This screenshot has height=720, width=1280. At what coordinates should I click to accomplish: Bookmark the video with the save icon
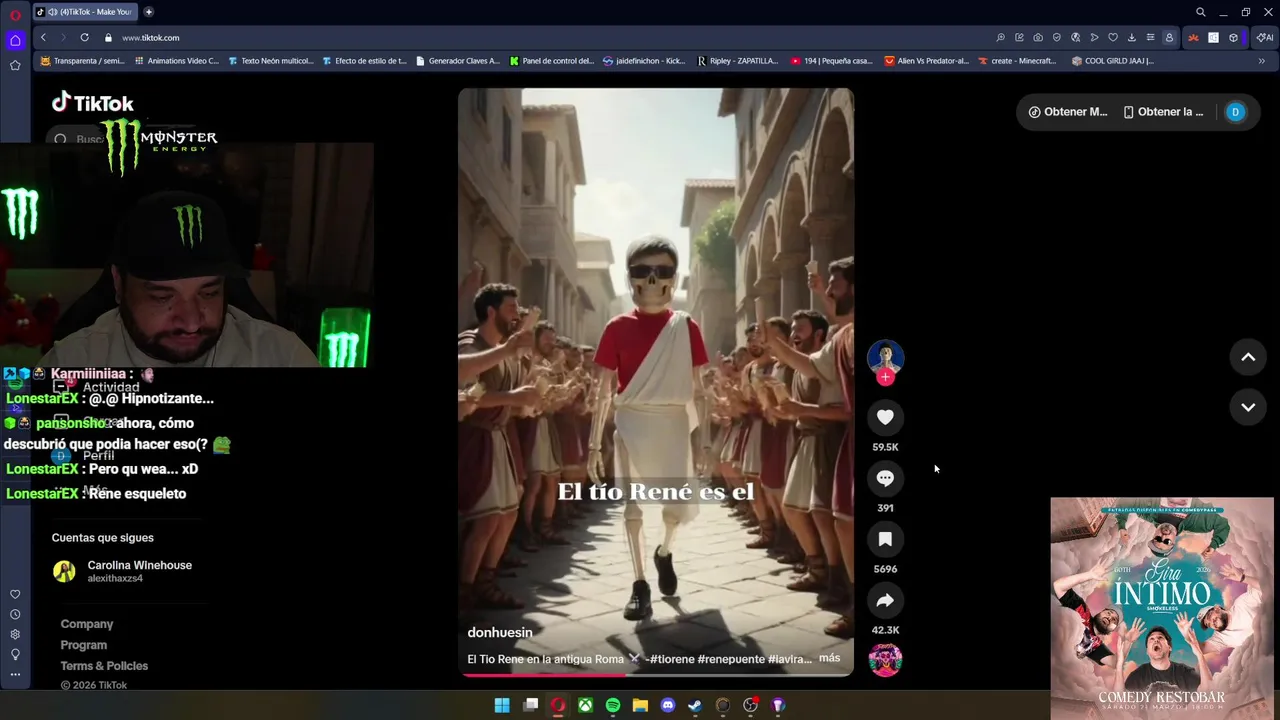(885, 539)
